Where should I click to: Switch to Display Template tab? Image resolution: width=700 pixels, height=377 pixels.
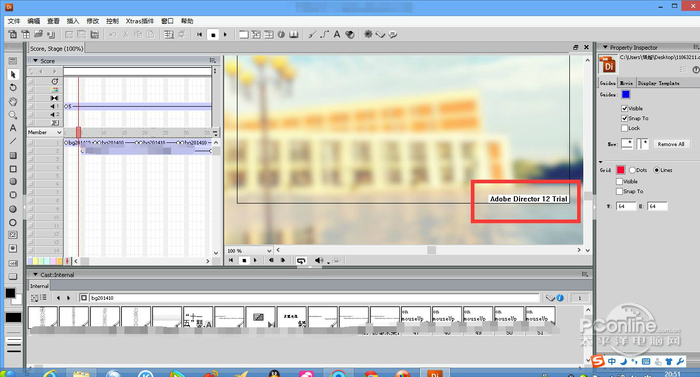tap(659, 83)
